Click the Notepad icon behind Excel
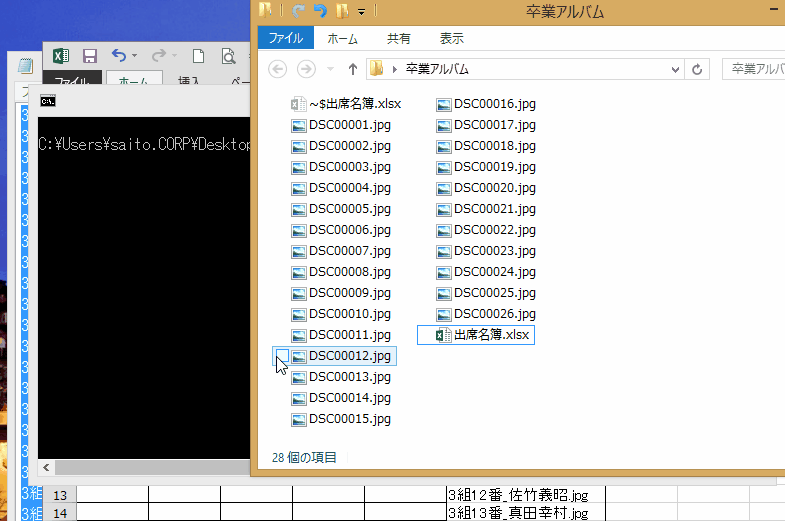Viewport: 785px width, 521px height. pos(25,66)
